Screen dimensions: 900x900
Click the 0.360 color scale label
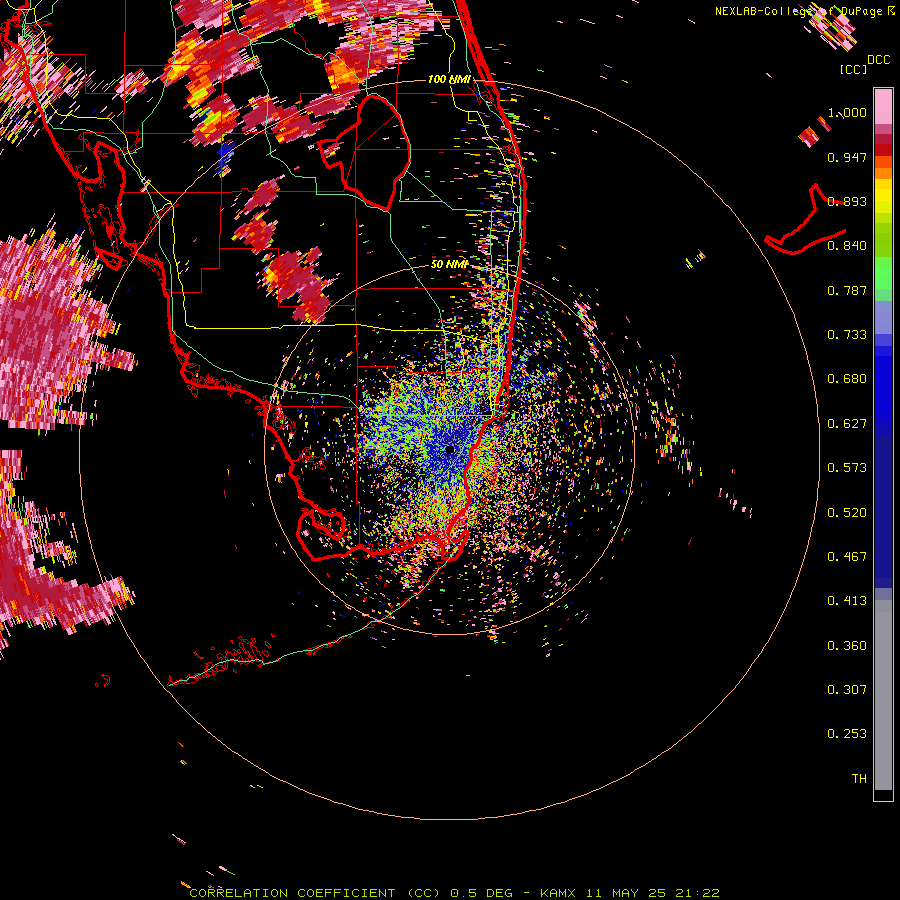tap(847, 646)
